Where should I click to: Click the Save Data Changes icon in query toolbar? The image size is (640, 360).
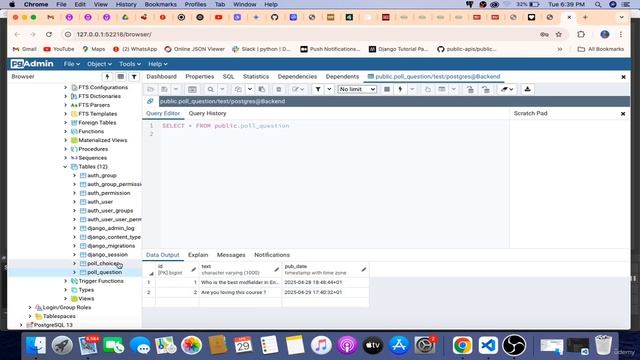pyautogui.click(x=192, y=89)
